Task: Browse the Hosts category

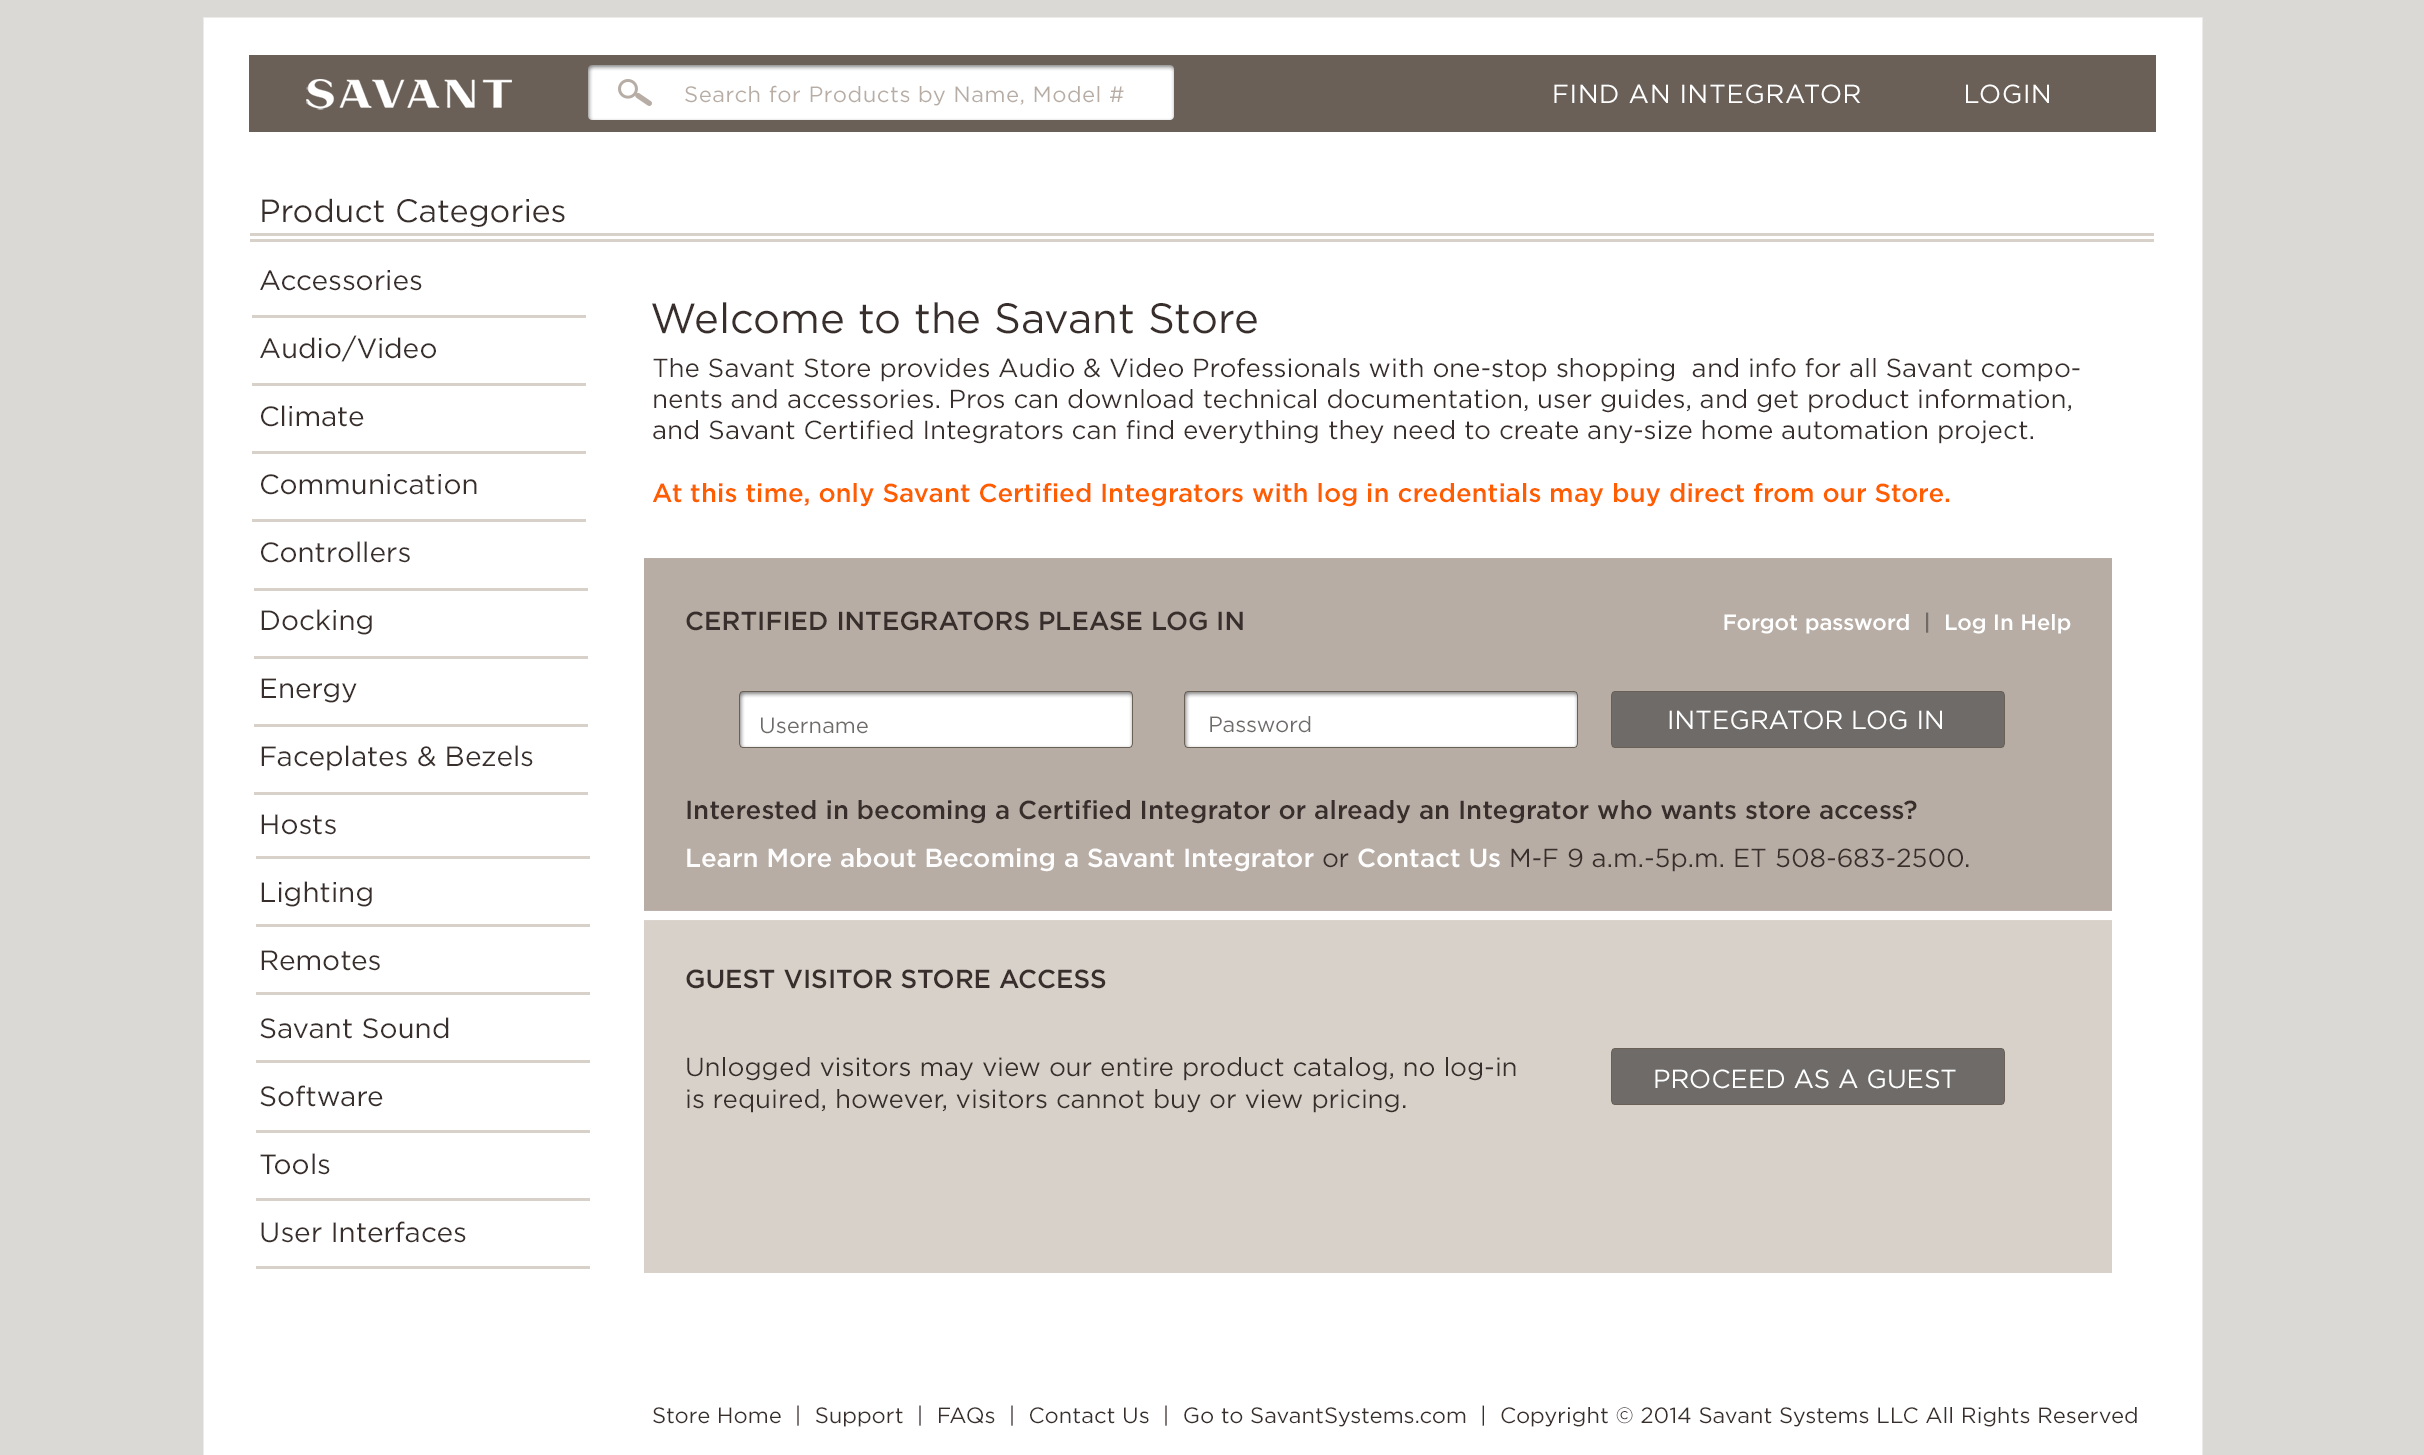Action: point(298,824)
